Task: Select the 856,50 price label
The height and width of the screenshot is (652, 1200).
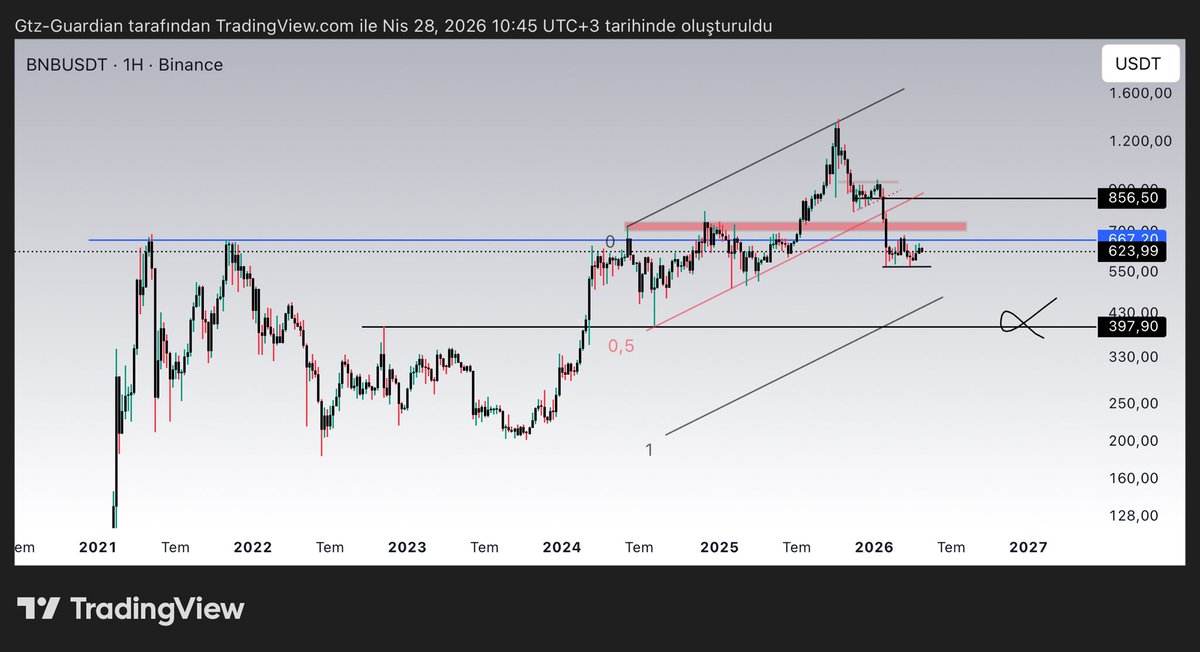Action: pos(1134,198)
